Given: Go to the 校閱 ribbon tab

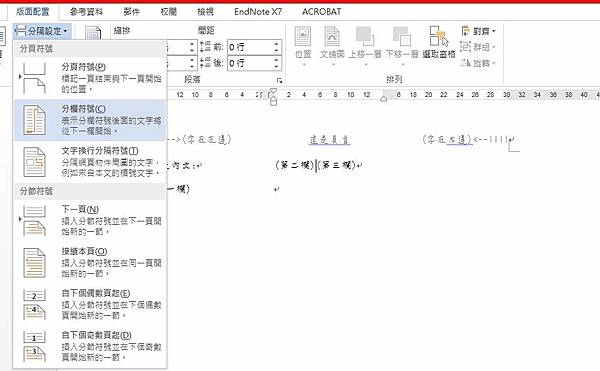Looking at the screenshot, I should [x=169, y=12].
